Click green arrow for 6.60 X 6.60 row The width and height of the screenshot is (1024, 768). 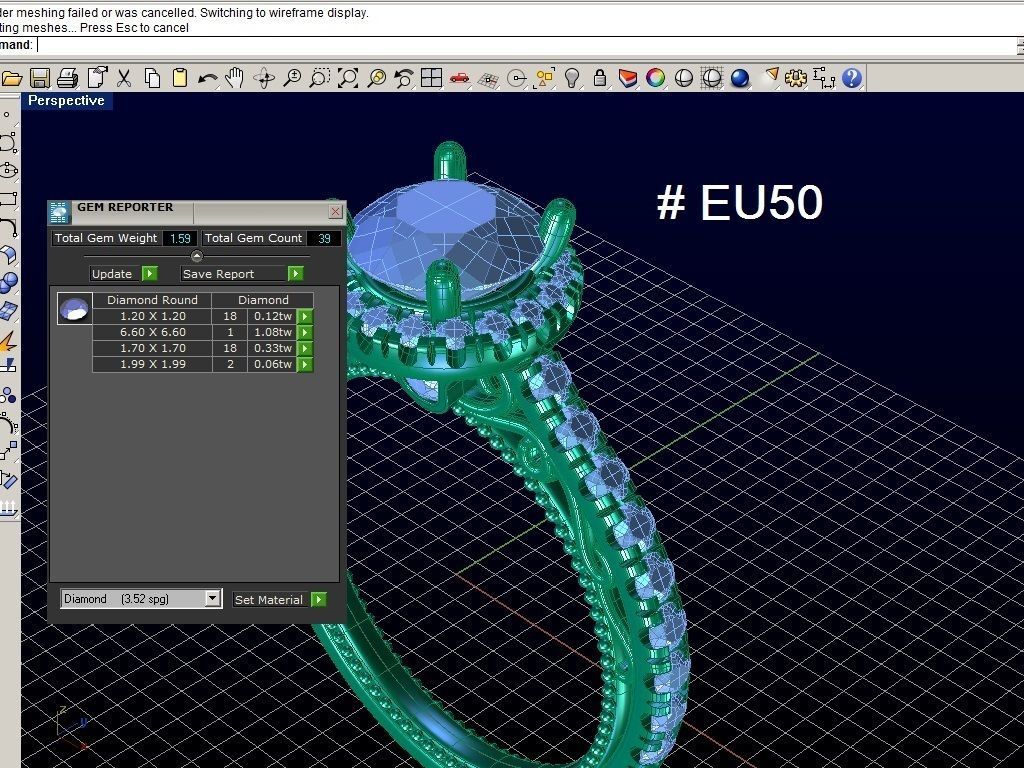[305, 332]
